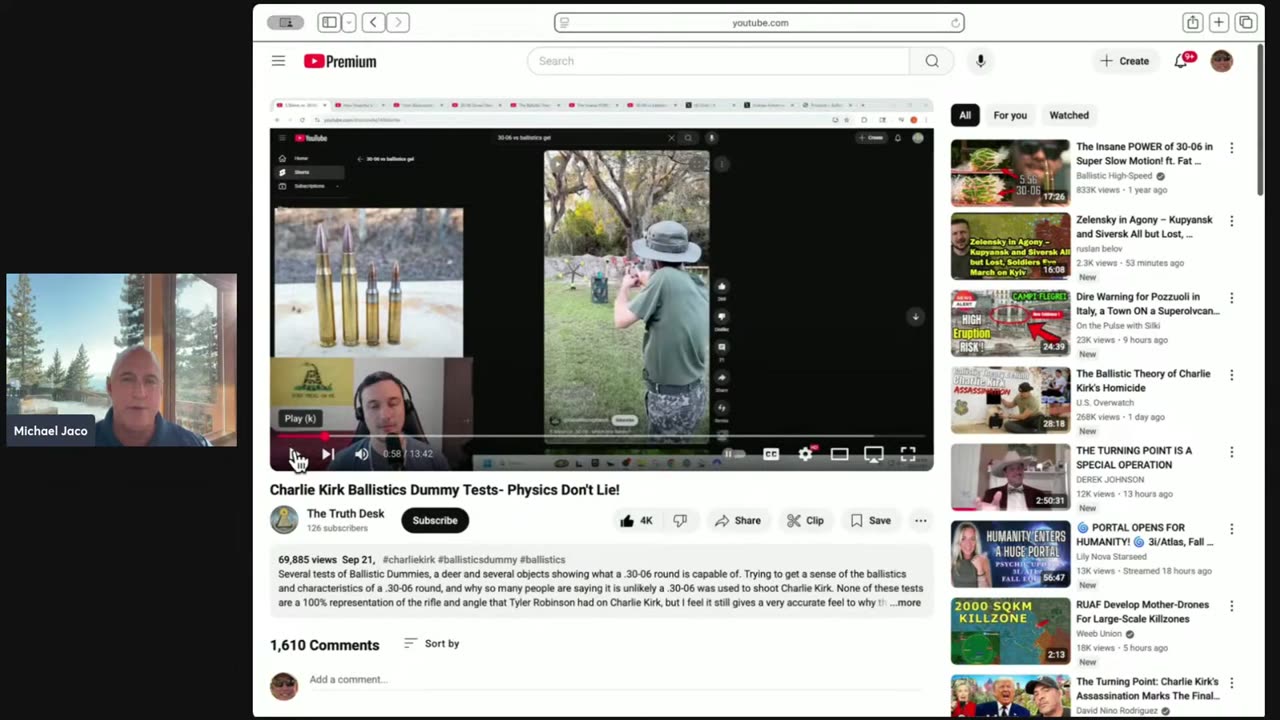This screenshot has height=720, width=1280.
Task: Save video to playlist
Action: (870, 520)
